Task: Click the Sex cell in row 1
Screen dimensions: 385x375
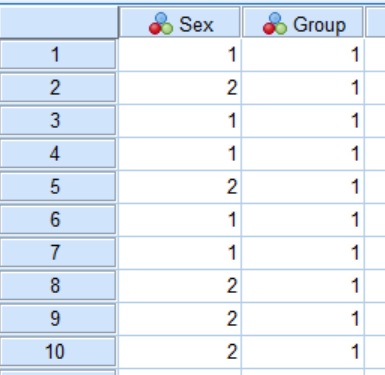Action: click(180, 54)
